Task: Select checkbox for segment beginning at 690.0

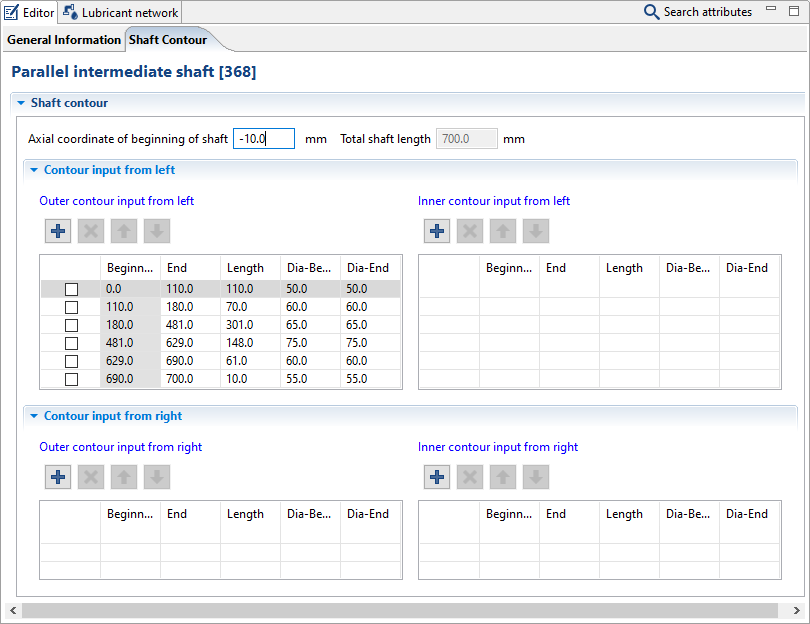Action: click(71, 379)
